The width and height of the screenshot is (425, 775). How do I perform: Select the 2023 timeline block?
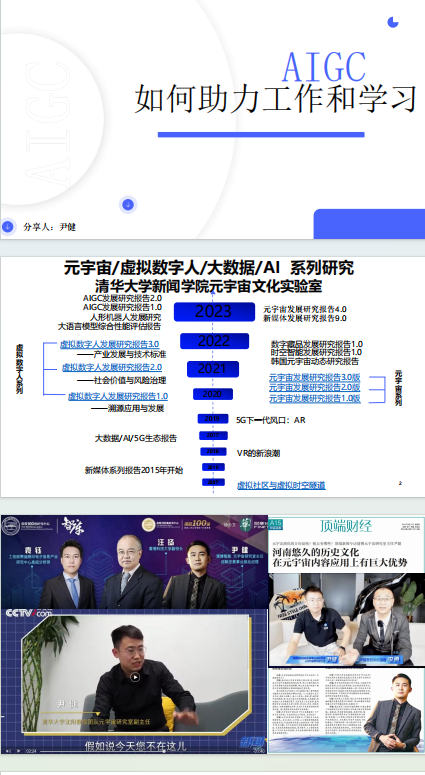click(214, 311)
